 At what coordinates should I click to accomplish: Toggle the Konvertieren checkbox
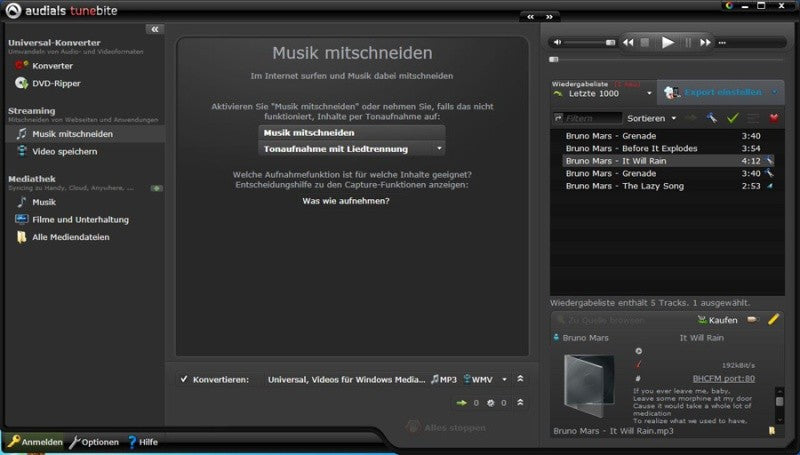coord(184,379)
